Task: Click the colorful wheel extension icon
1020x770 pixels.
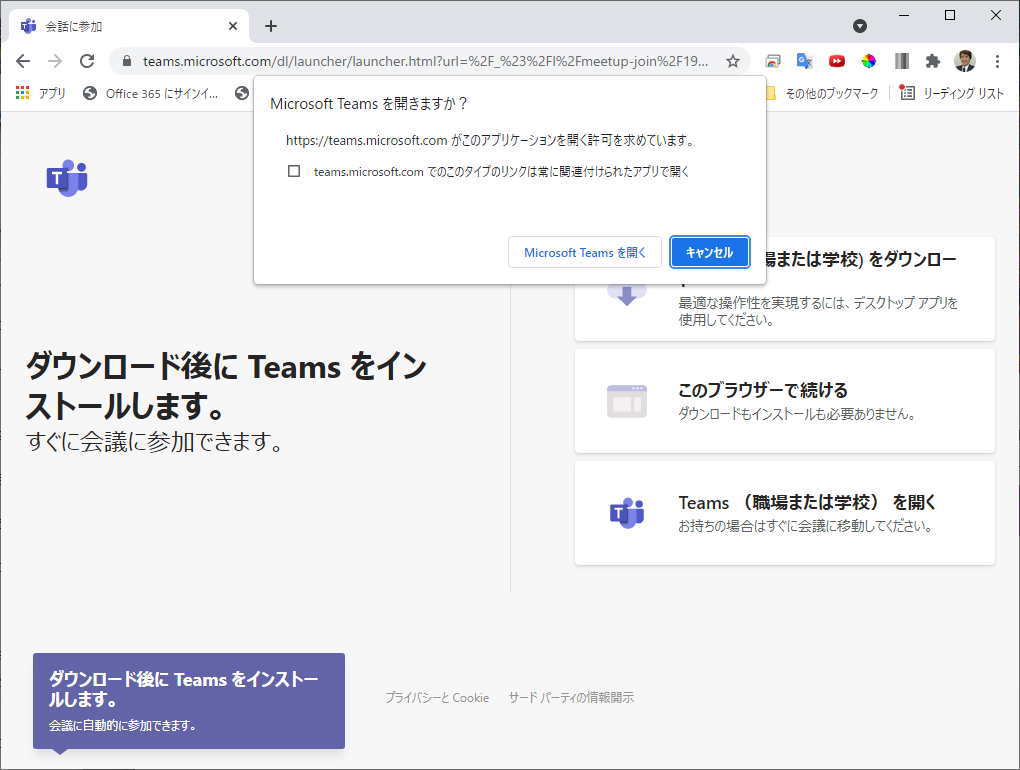Action: tap(868, 61)
